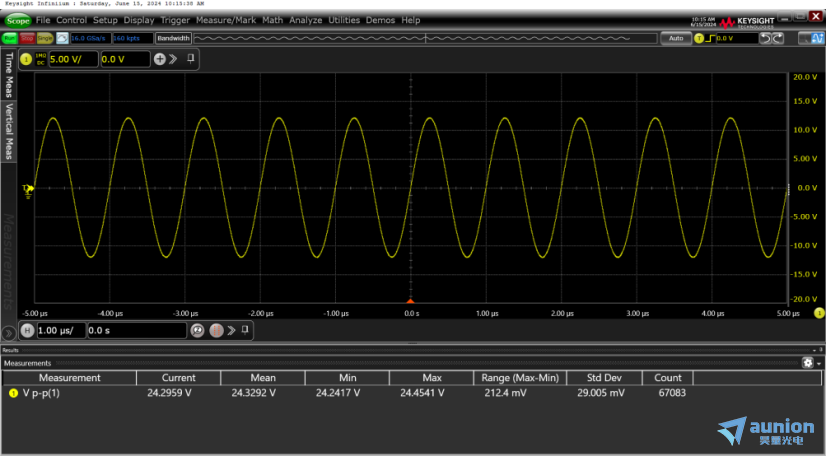Open the Time Meas side tab
Screen dimensions: 826x456
pos(8,75)
